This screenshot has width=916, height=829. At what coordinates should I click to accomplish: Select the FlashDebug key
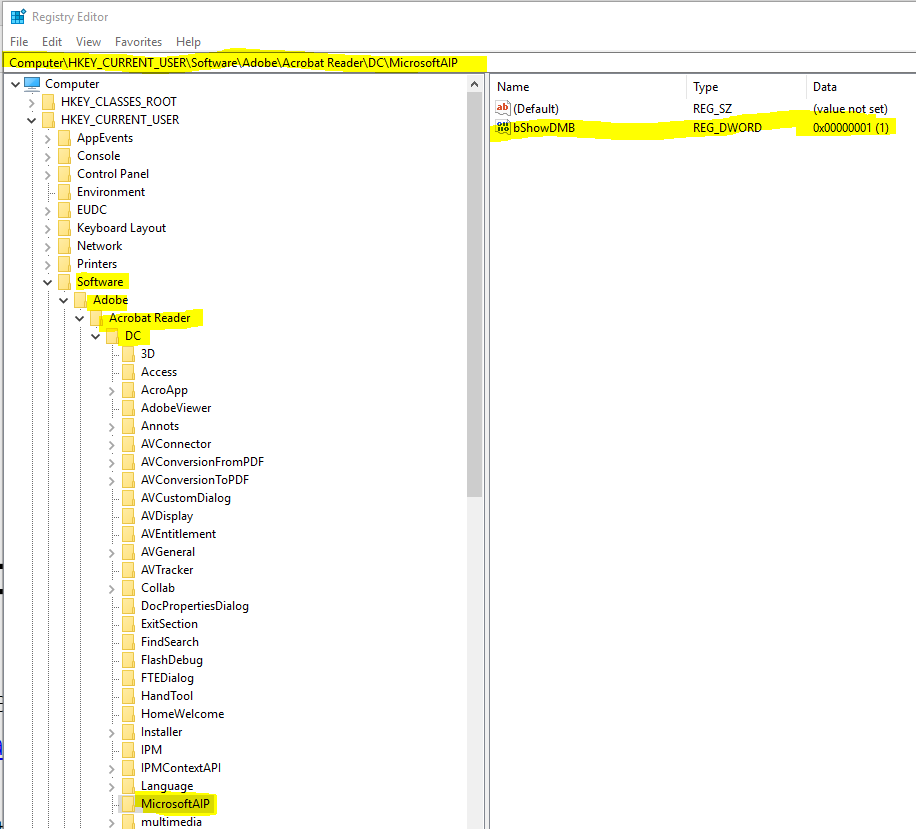coord(172,660)
